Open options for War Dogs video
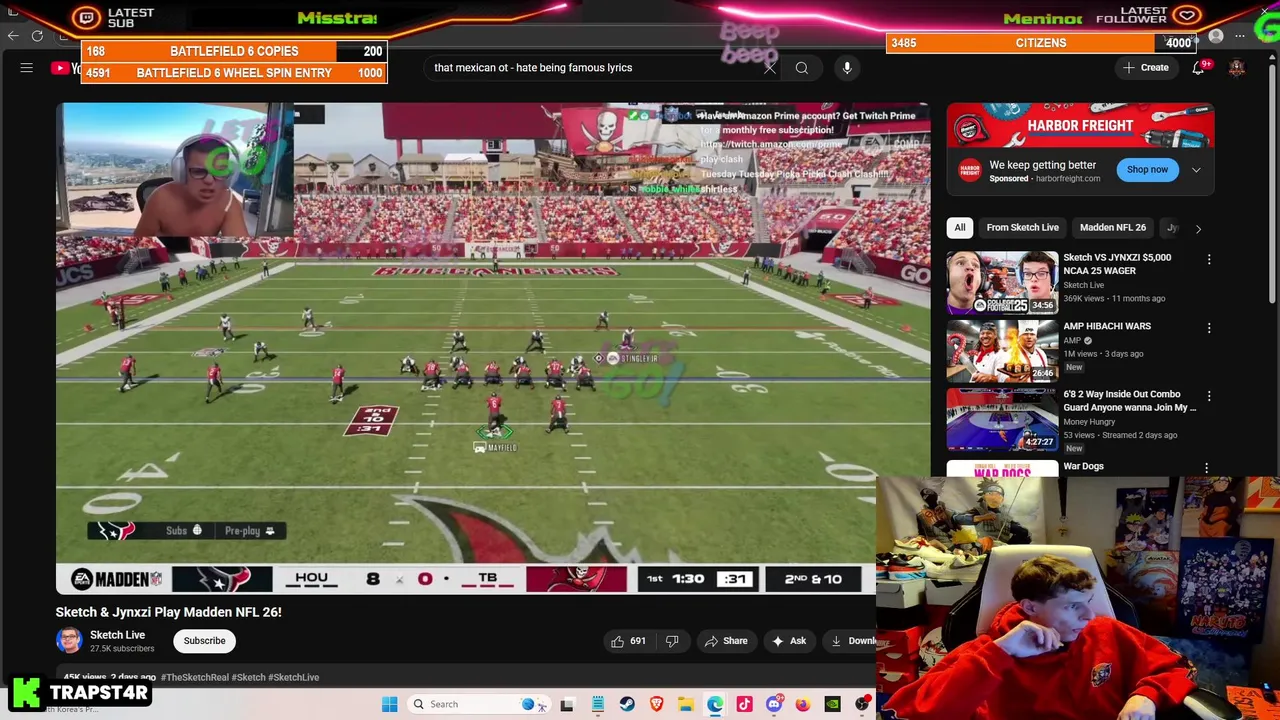The image size is (1280, 720). tap(1206, 468)
